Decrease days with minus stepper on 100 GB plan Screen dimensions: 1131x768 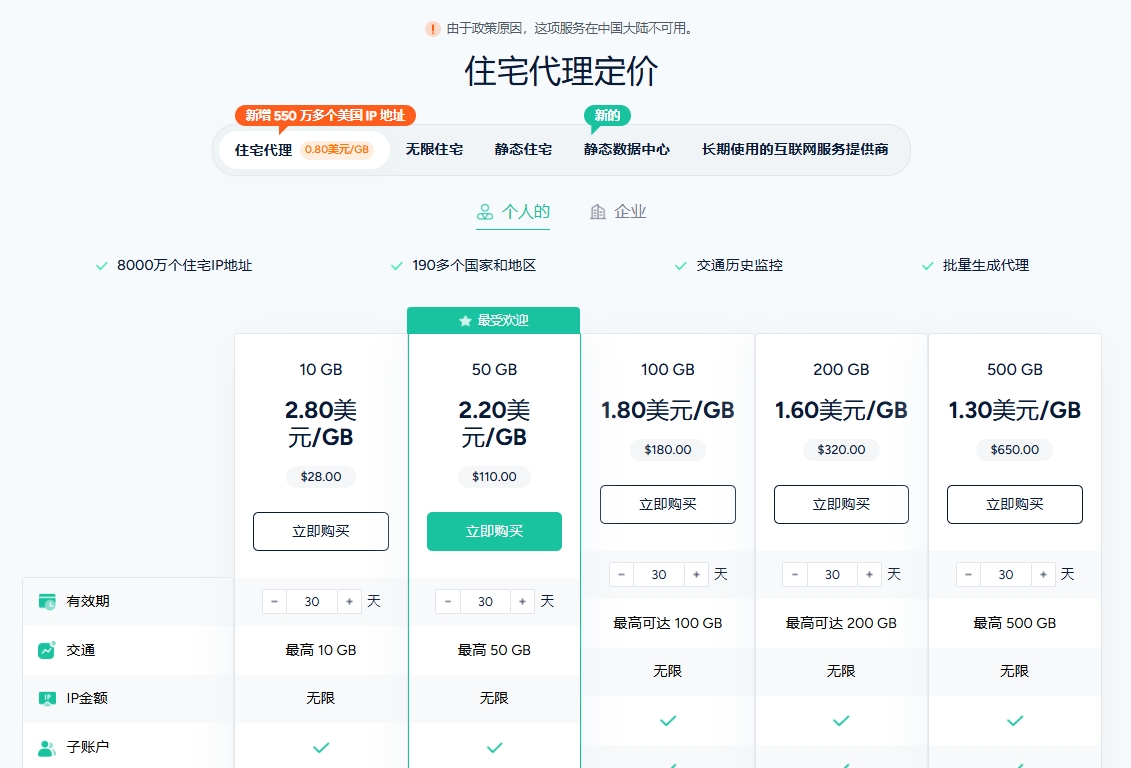pos(621,574)
